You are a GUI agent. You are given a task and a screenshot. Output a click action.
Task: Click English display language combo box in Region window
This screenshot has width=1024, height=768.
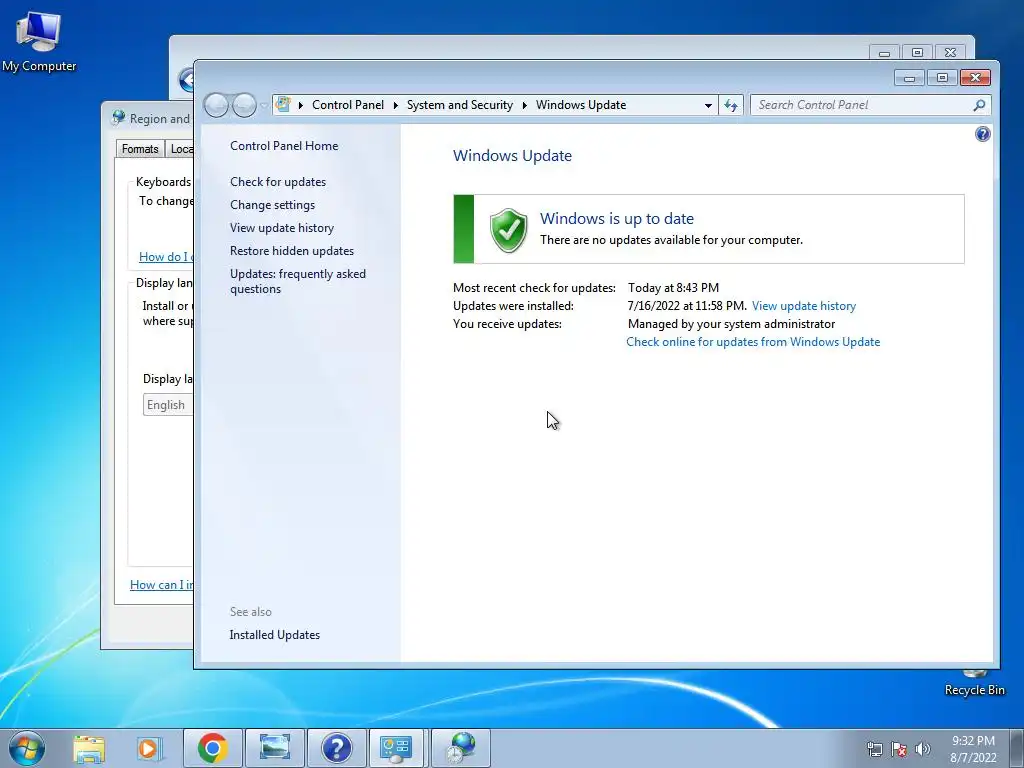click(168, 405)
